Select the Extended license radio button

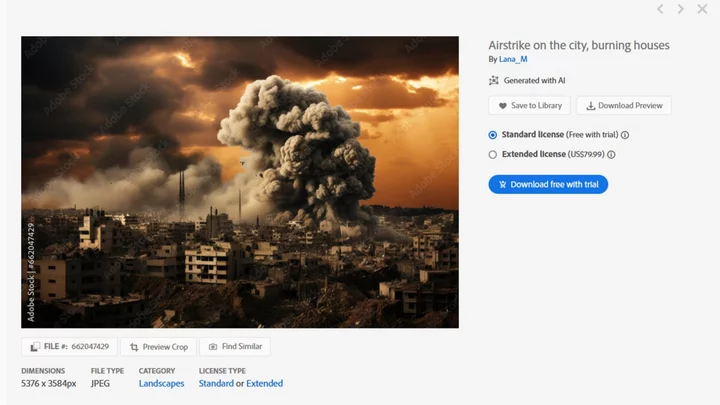point(493,154)
